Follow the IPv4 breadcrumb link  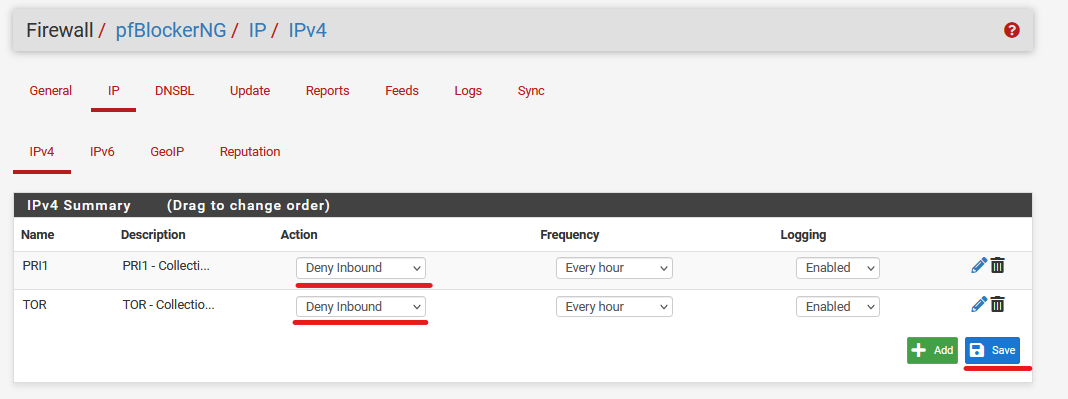(307, 31)
